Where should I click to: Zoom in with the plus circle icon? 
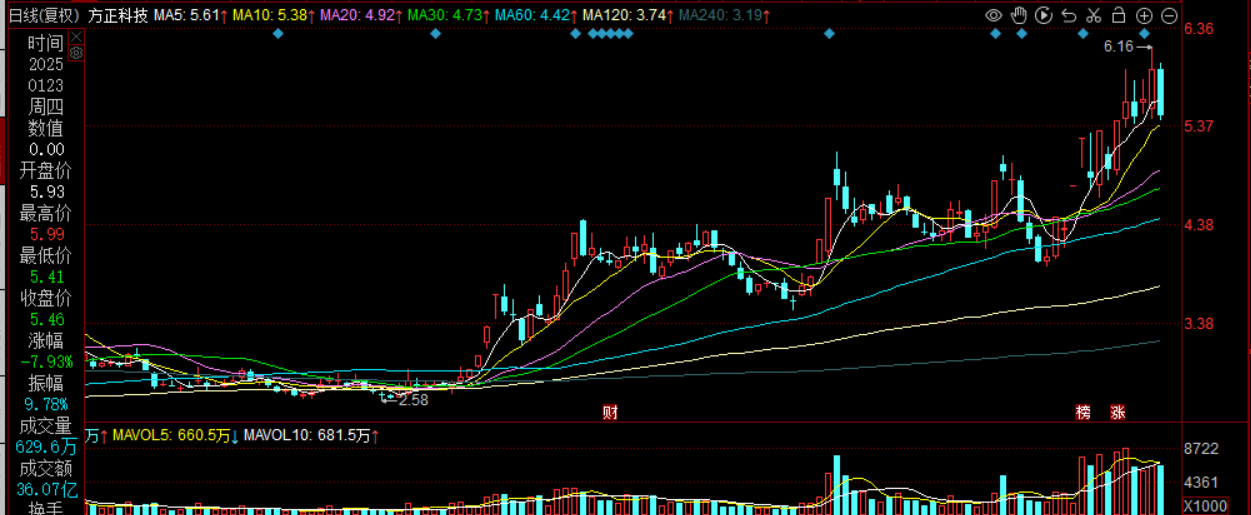point(1144,15)
